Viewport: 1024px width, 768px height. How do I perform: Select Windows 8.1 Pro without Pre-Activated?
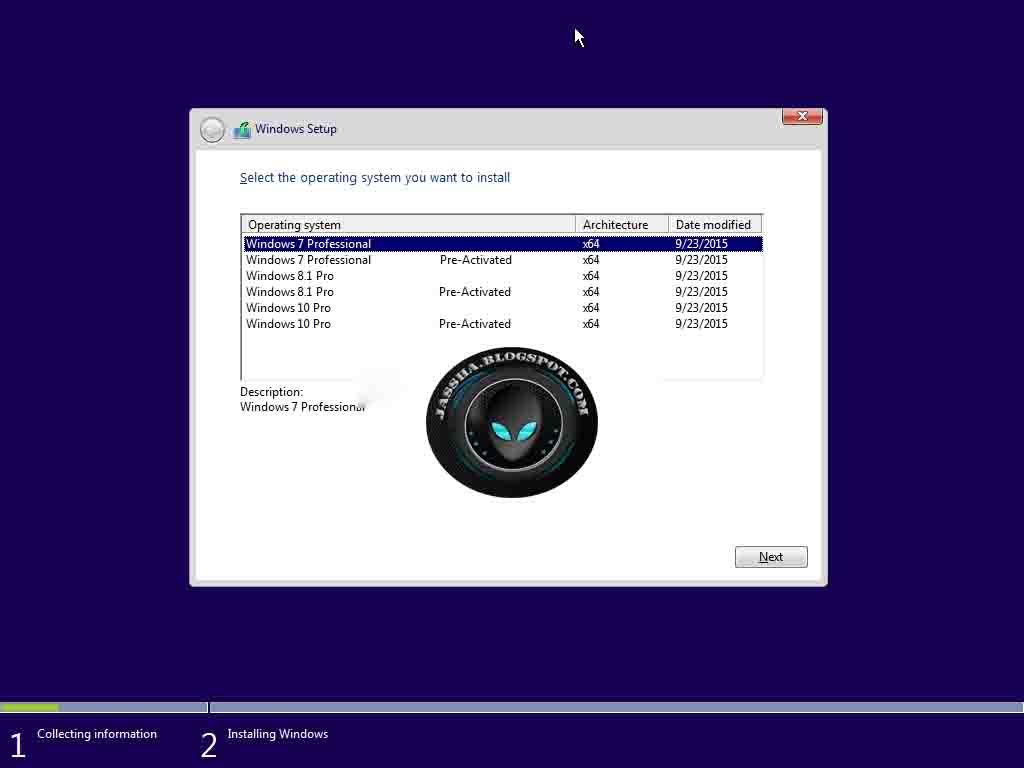503,276
